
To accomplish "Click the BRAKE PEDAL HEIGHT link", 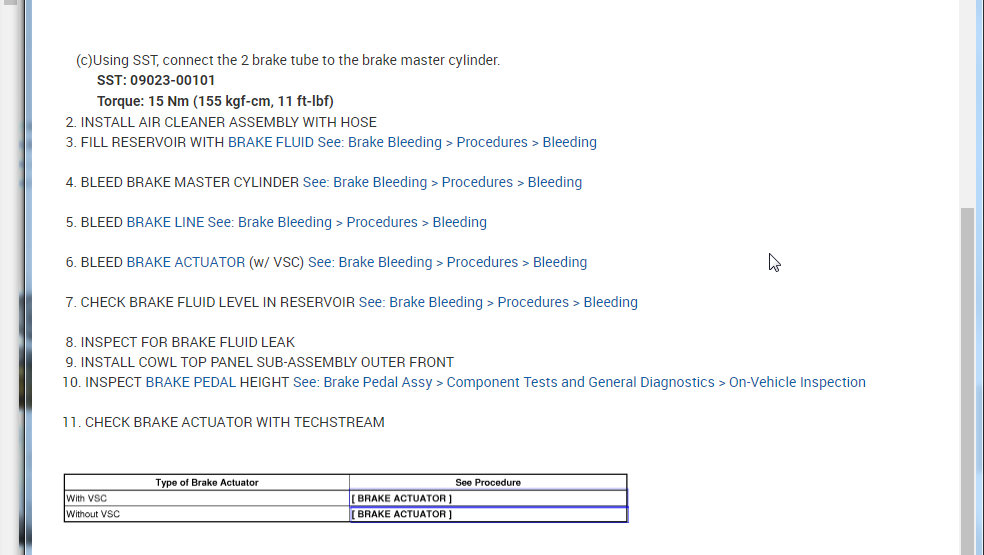I will click(x=217, y=382).
